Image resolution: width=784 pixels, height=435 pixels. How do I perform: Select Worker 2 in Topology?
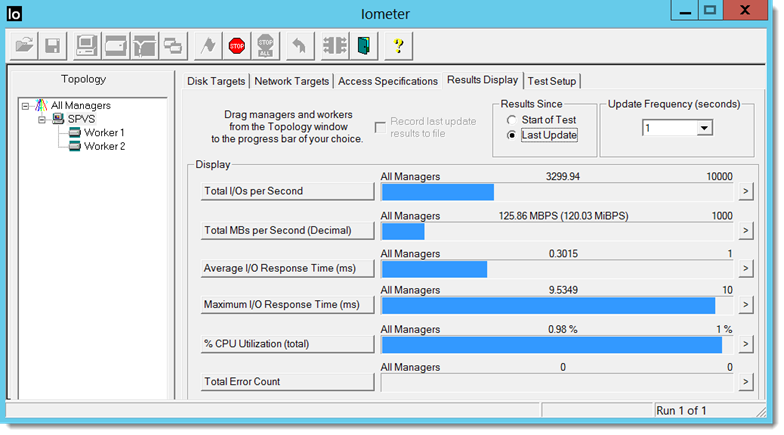click(x=104, y=146)
